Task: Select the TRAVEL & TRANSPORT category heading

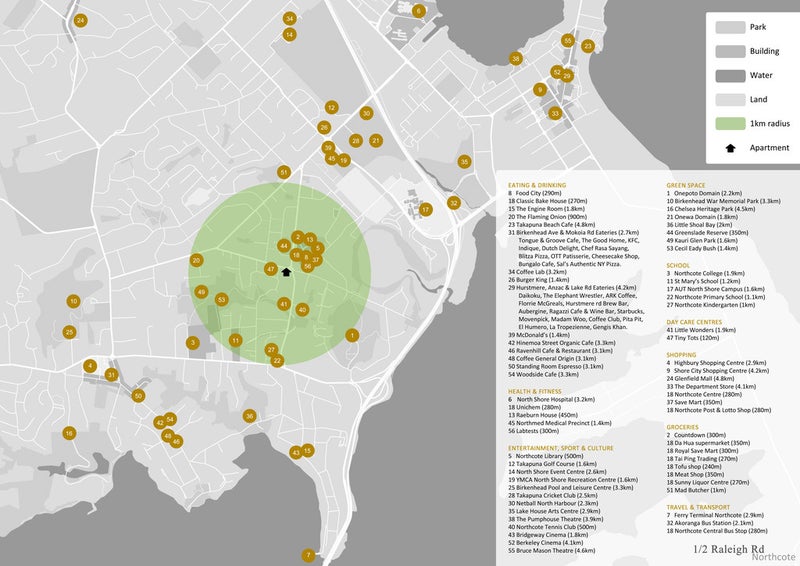Action: 701,480
